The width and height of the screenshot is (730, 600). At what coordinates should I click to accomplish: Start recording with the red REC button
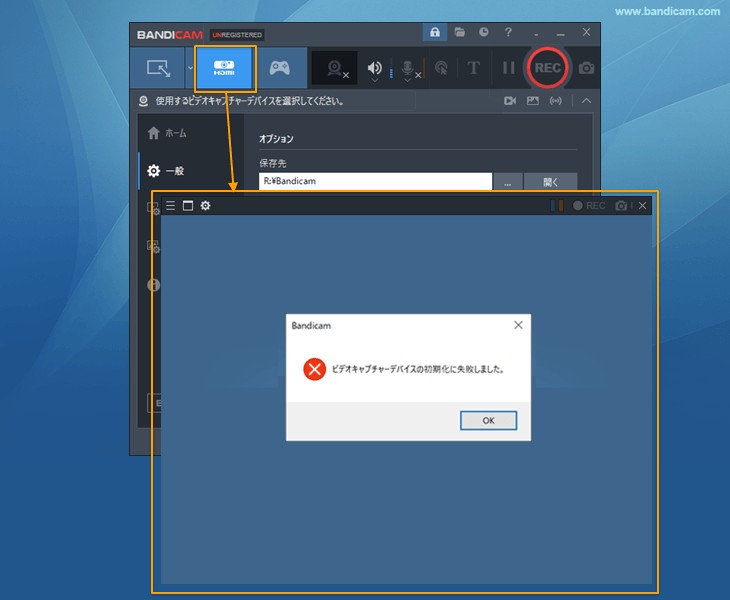click(x=548, y=68)
